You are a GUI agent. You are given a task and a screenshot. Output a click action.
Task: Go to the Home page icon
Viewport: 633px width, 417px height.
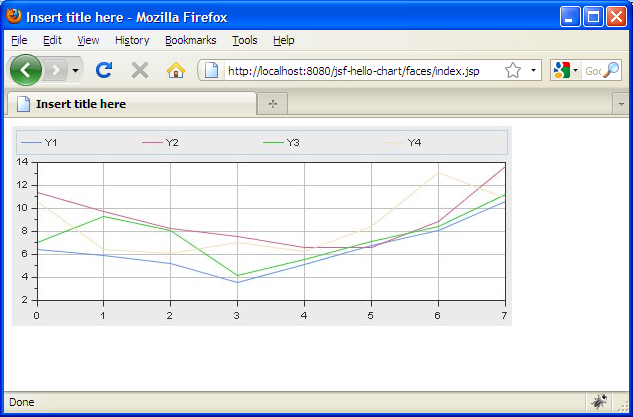(176, 70)
